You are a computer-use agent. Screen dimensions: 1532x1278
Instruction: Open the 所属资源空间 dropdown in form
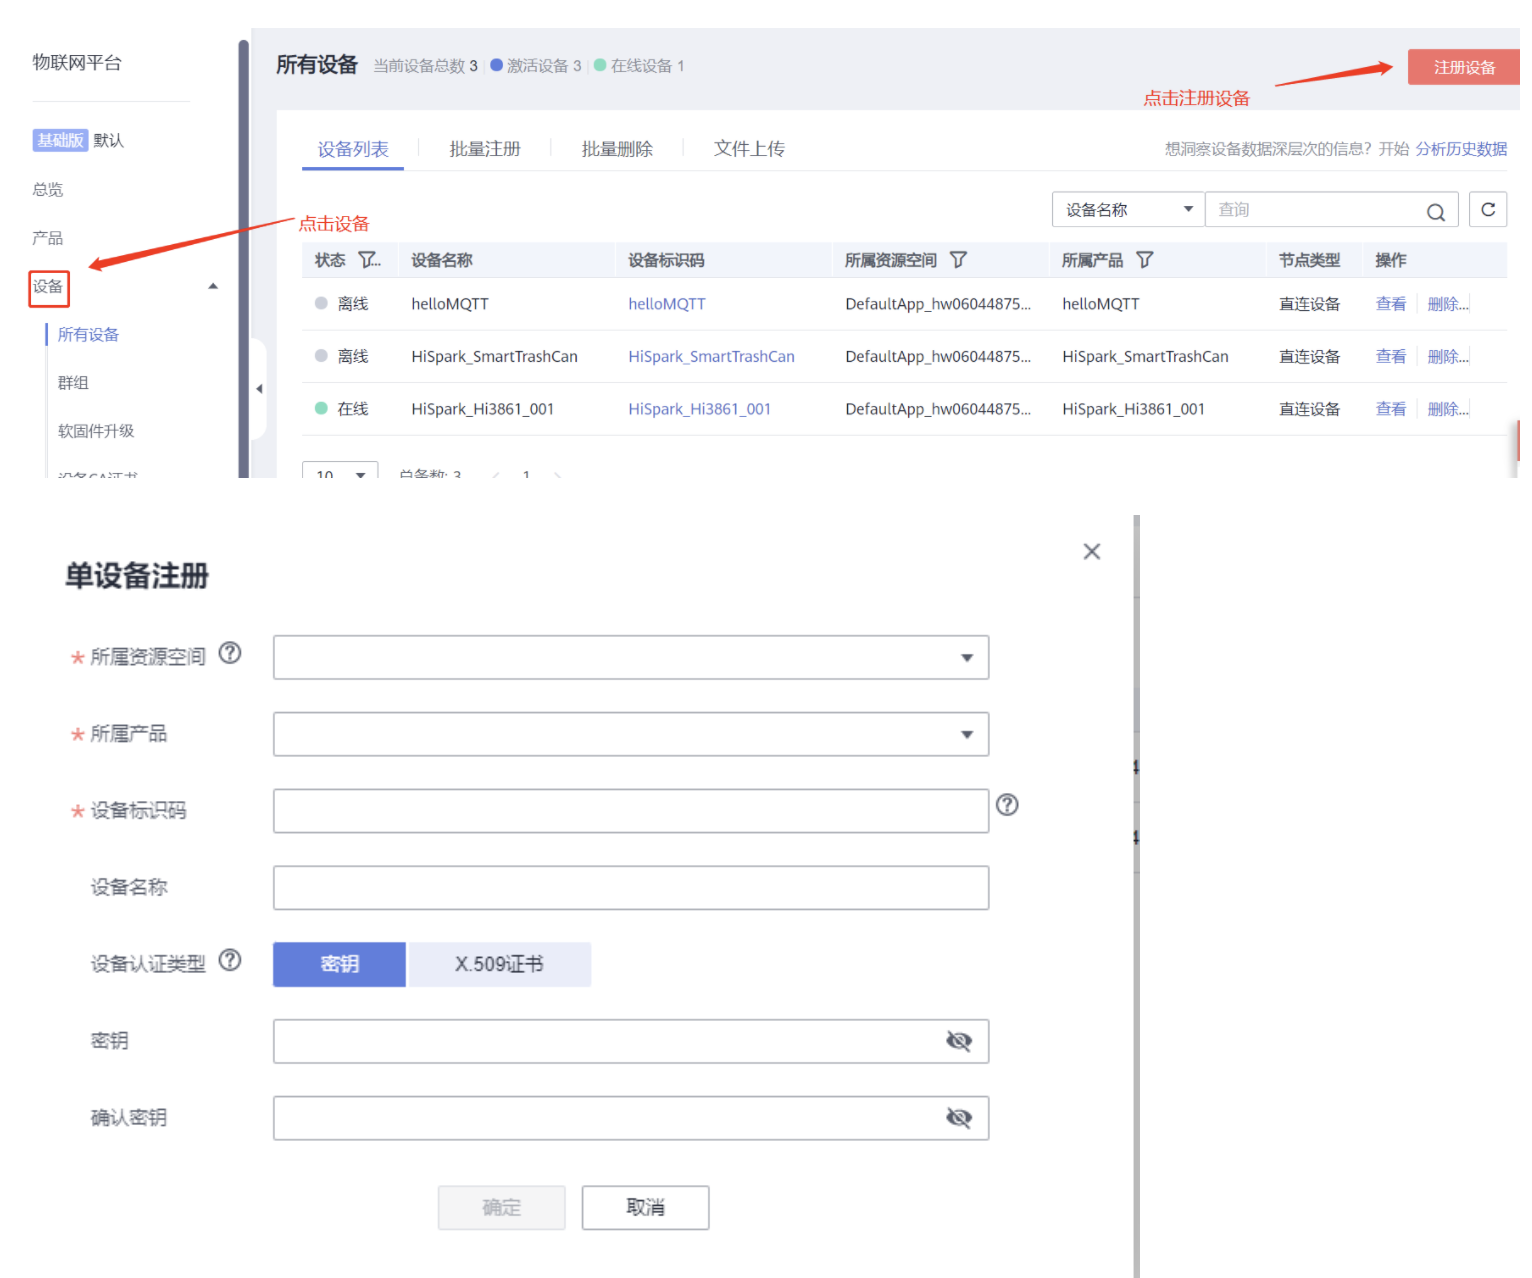(630, 658)
